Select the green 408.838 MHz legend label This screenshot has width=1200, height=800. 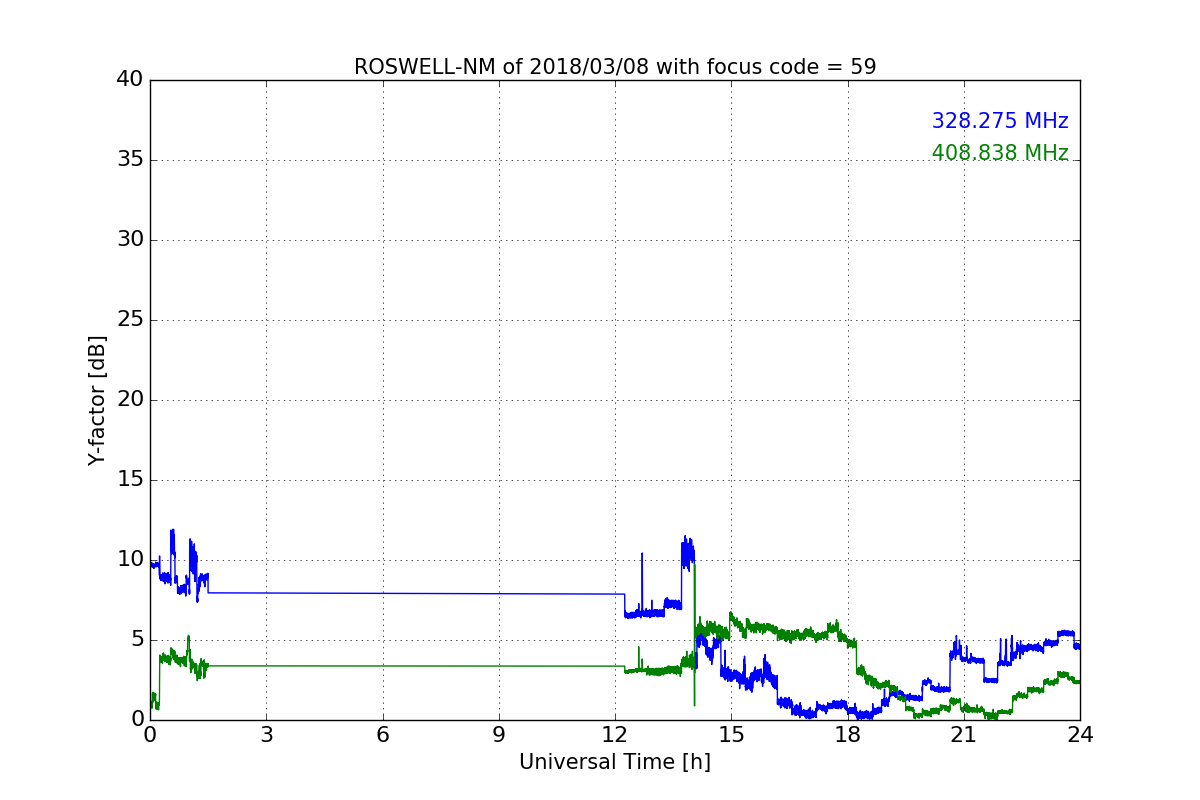1000,153
